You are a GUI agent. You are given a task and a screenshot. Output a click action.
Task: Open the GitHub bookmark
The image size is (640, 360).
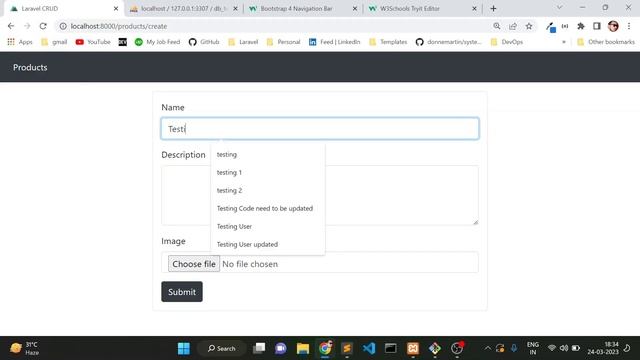click(x=204, y=42)
